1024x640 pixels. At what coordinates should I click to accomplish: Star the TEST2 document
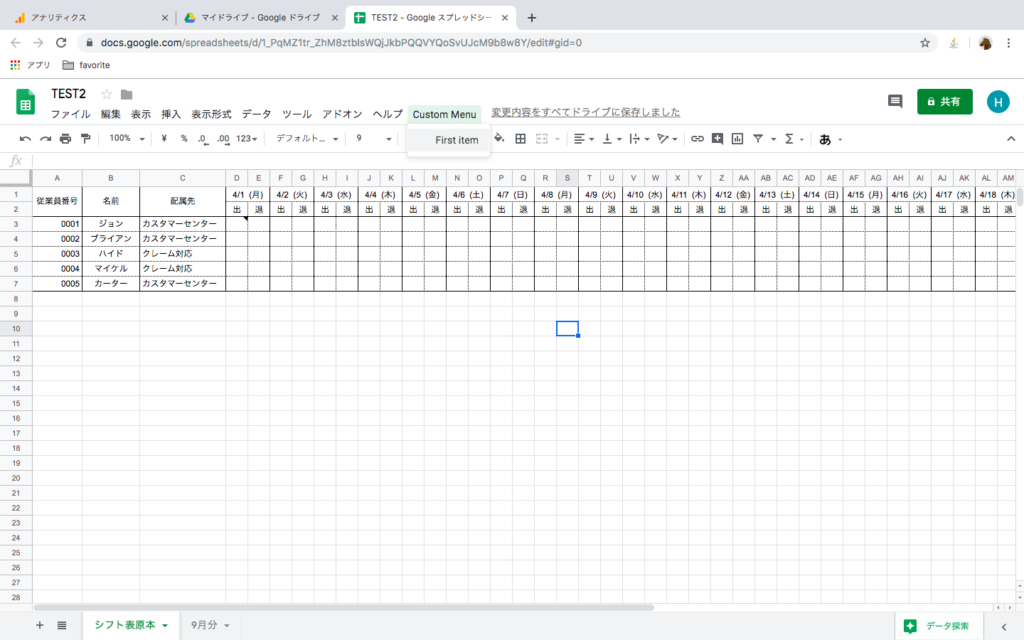[107, 94]
